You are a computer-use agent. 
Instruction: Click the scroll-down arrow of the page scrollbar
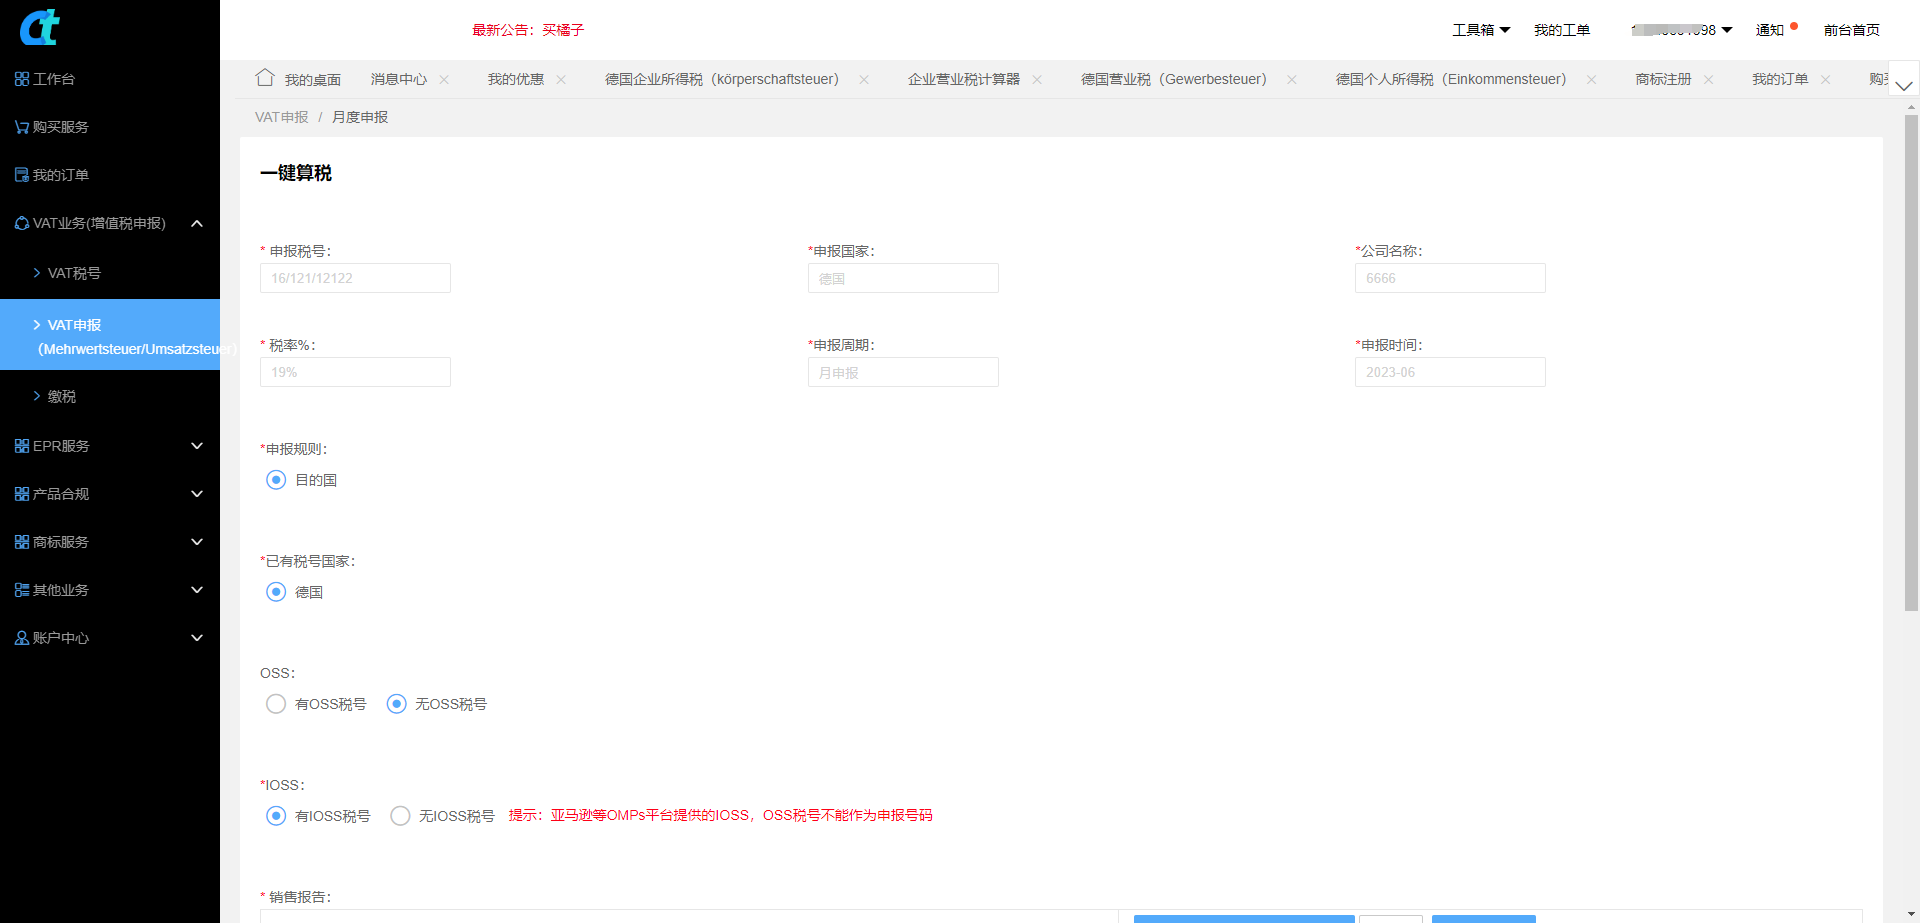pyautogui.click(x=1911, y=915)
